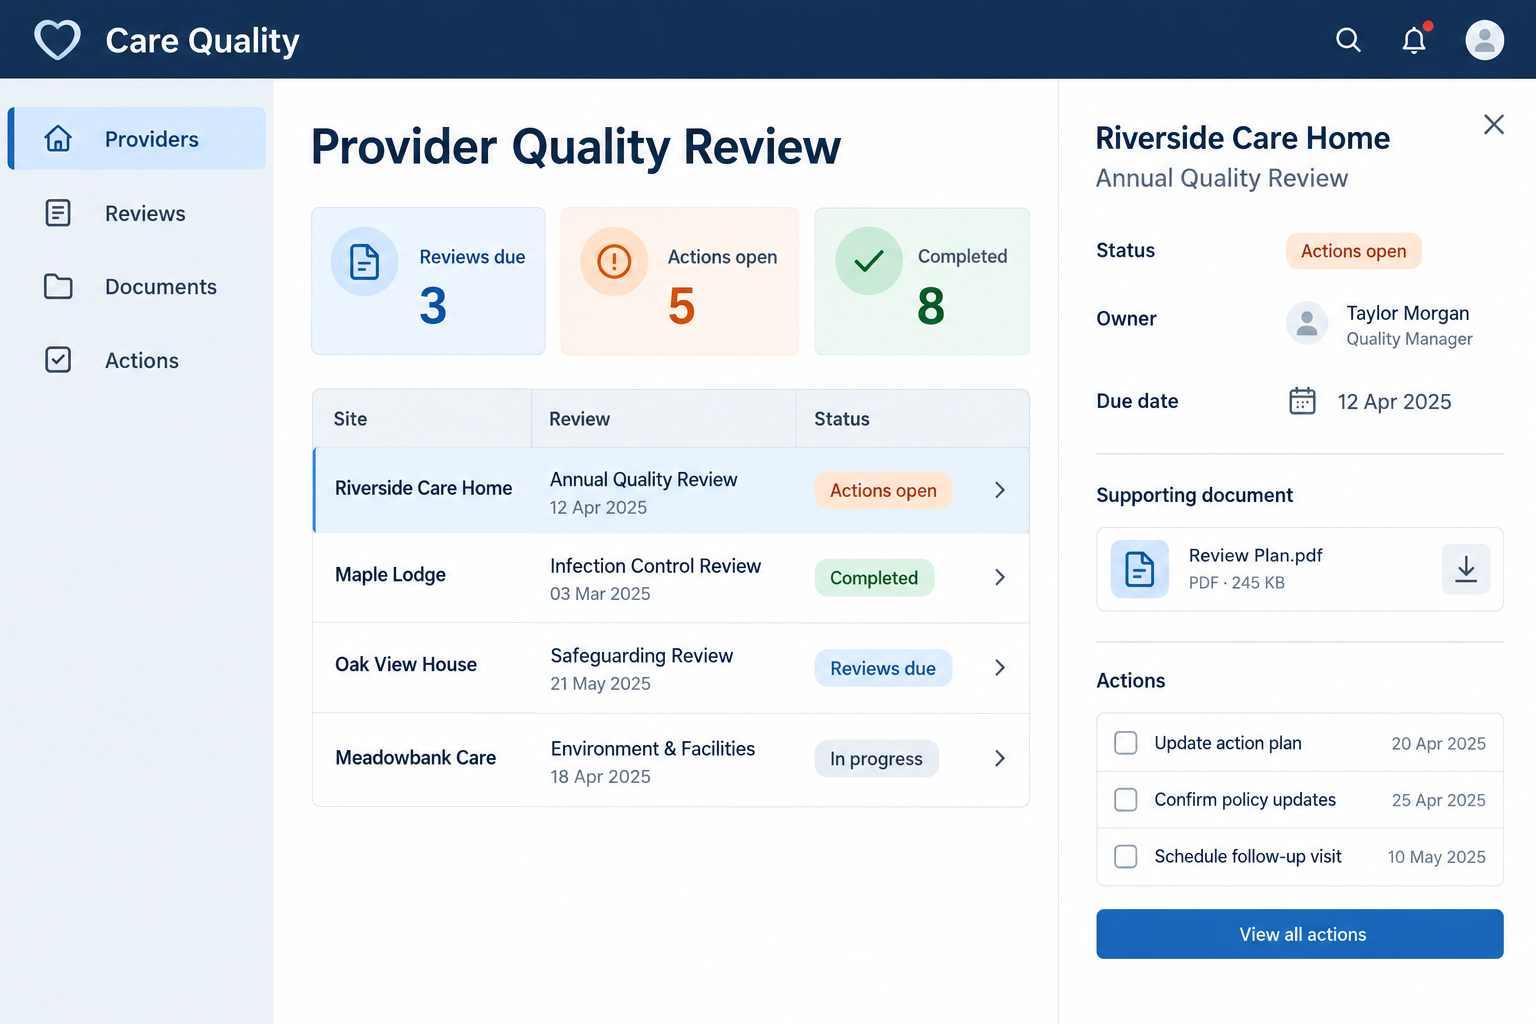Click the Completed badge for Maple Lodge

[x=874, y=578]
